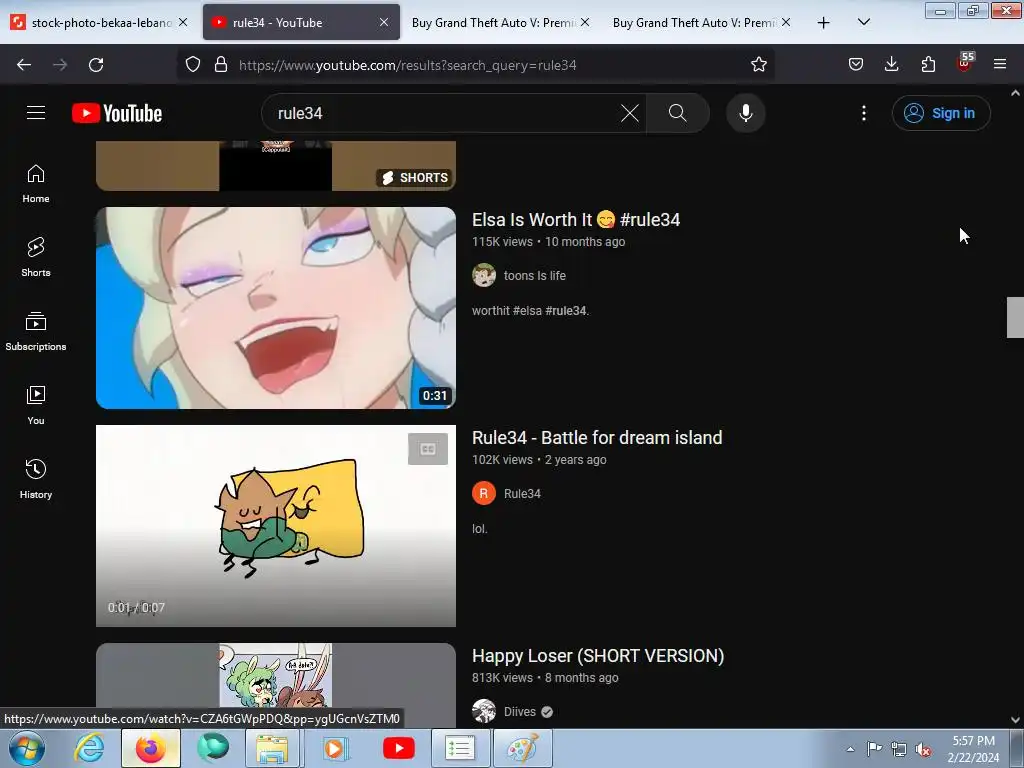Visit the Rule34 channel name link
Viewport: 1024px width, 768px height.
point(522,494)
